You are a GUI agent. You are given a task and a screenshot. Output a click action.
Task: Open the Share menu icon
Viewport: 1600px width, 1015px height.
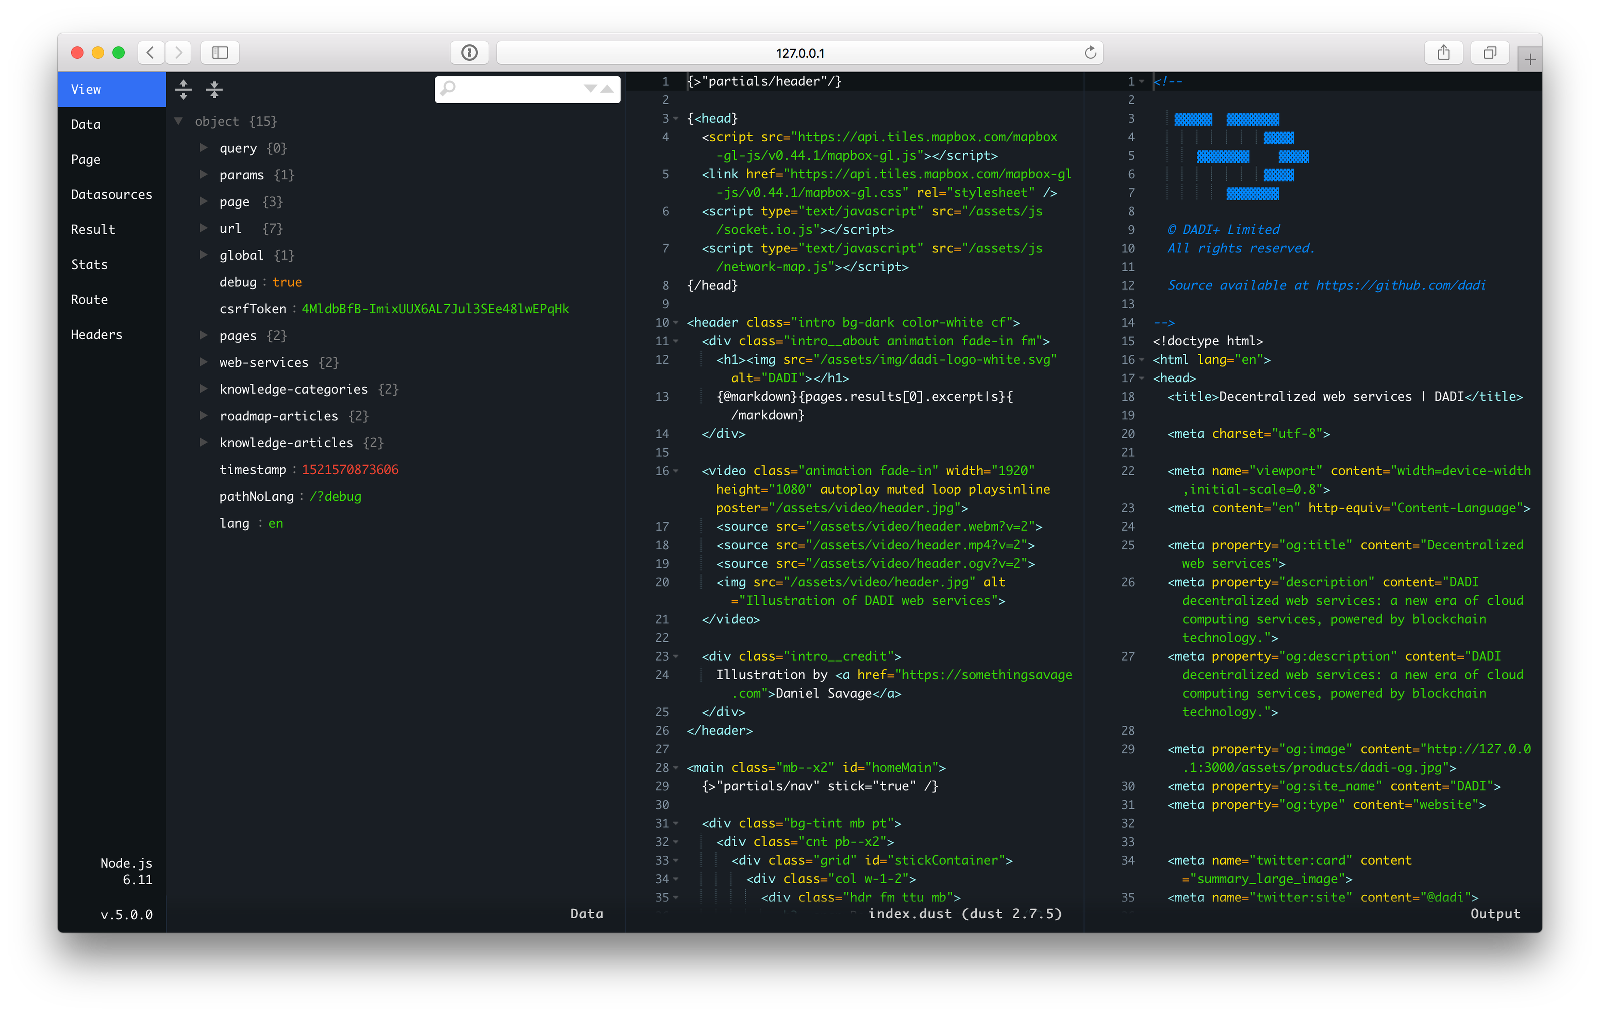coord(1444,52)
